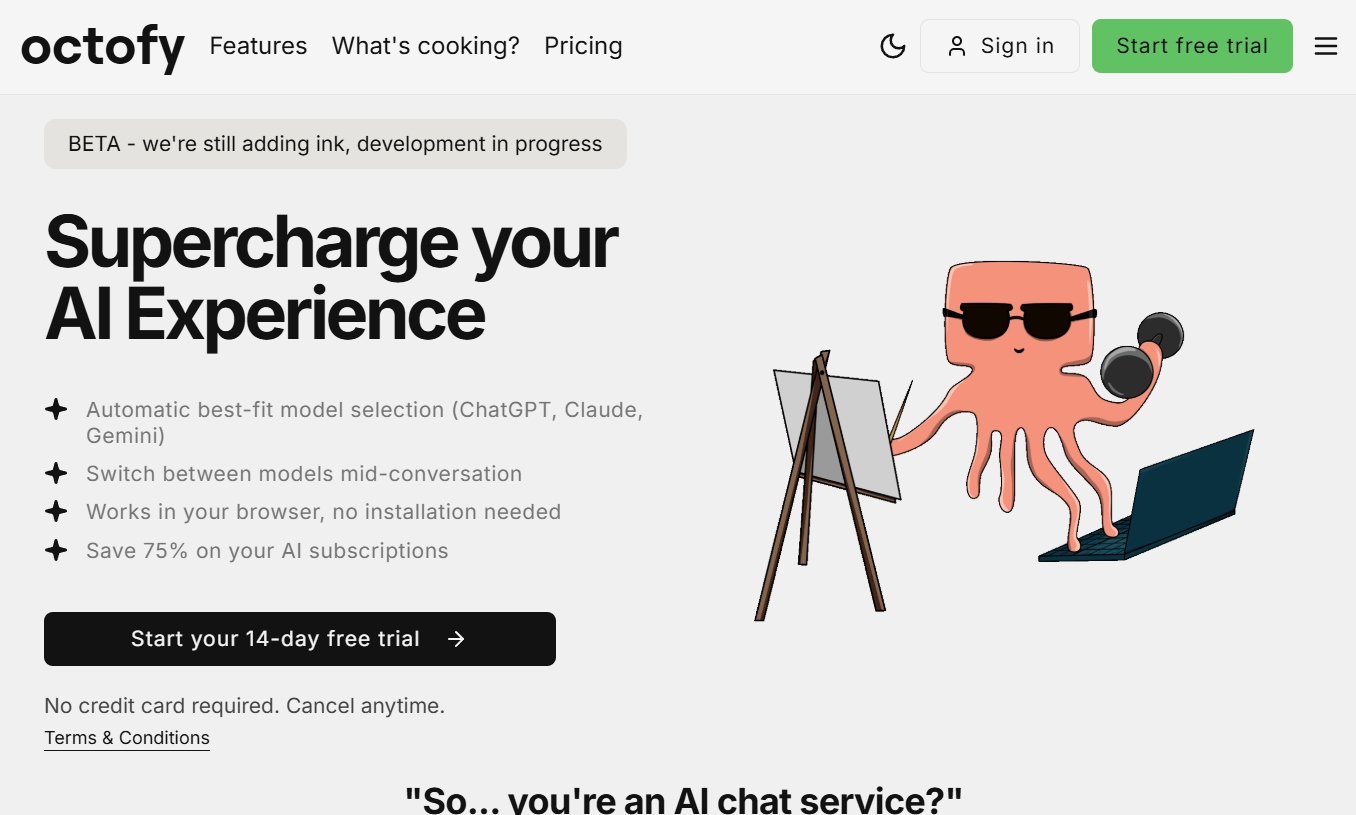Click the Supercharge your AI Experience headline
Screen dimensions: 1356x815
coord(330,278)
